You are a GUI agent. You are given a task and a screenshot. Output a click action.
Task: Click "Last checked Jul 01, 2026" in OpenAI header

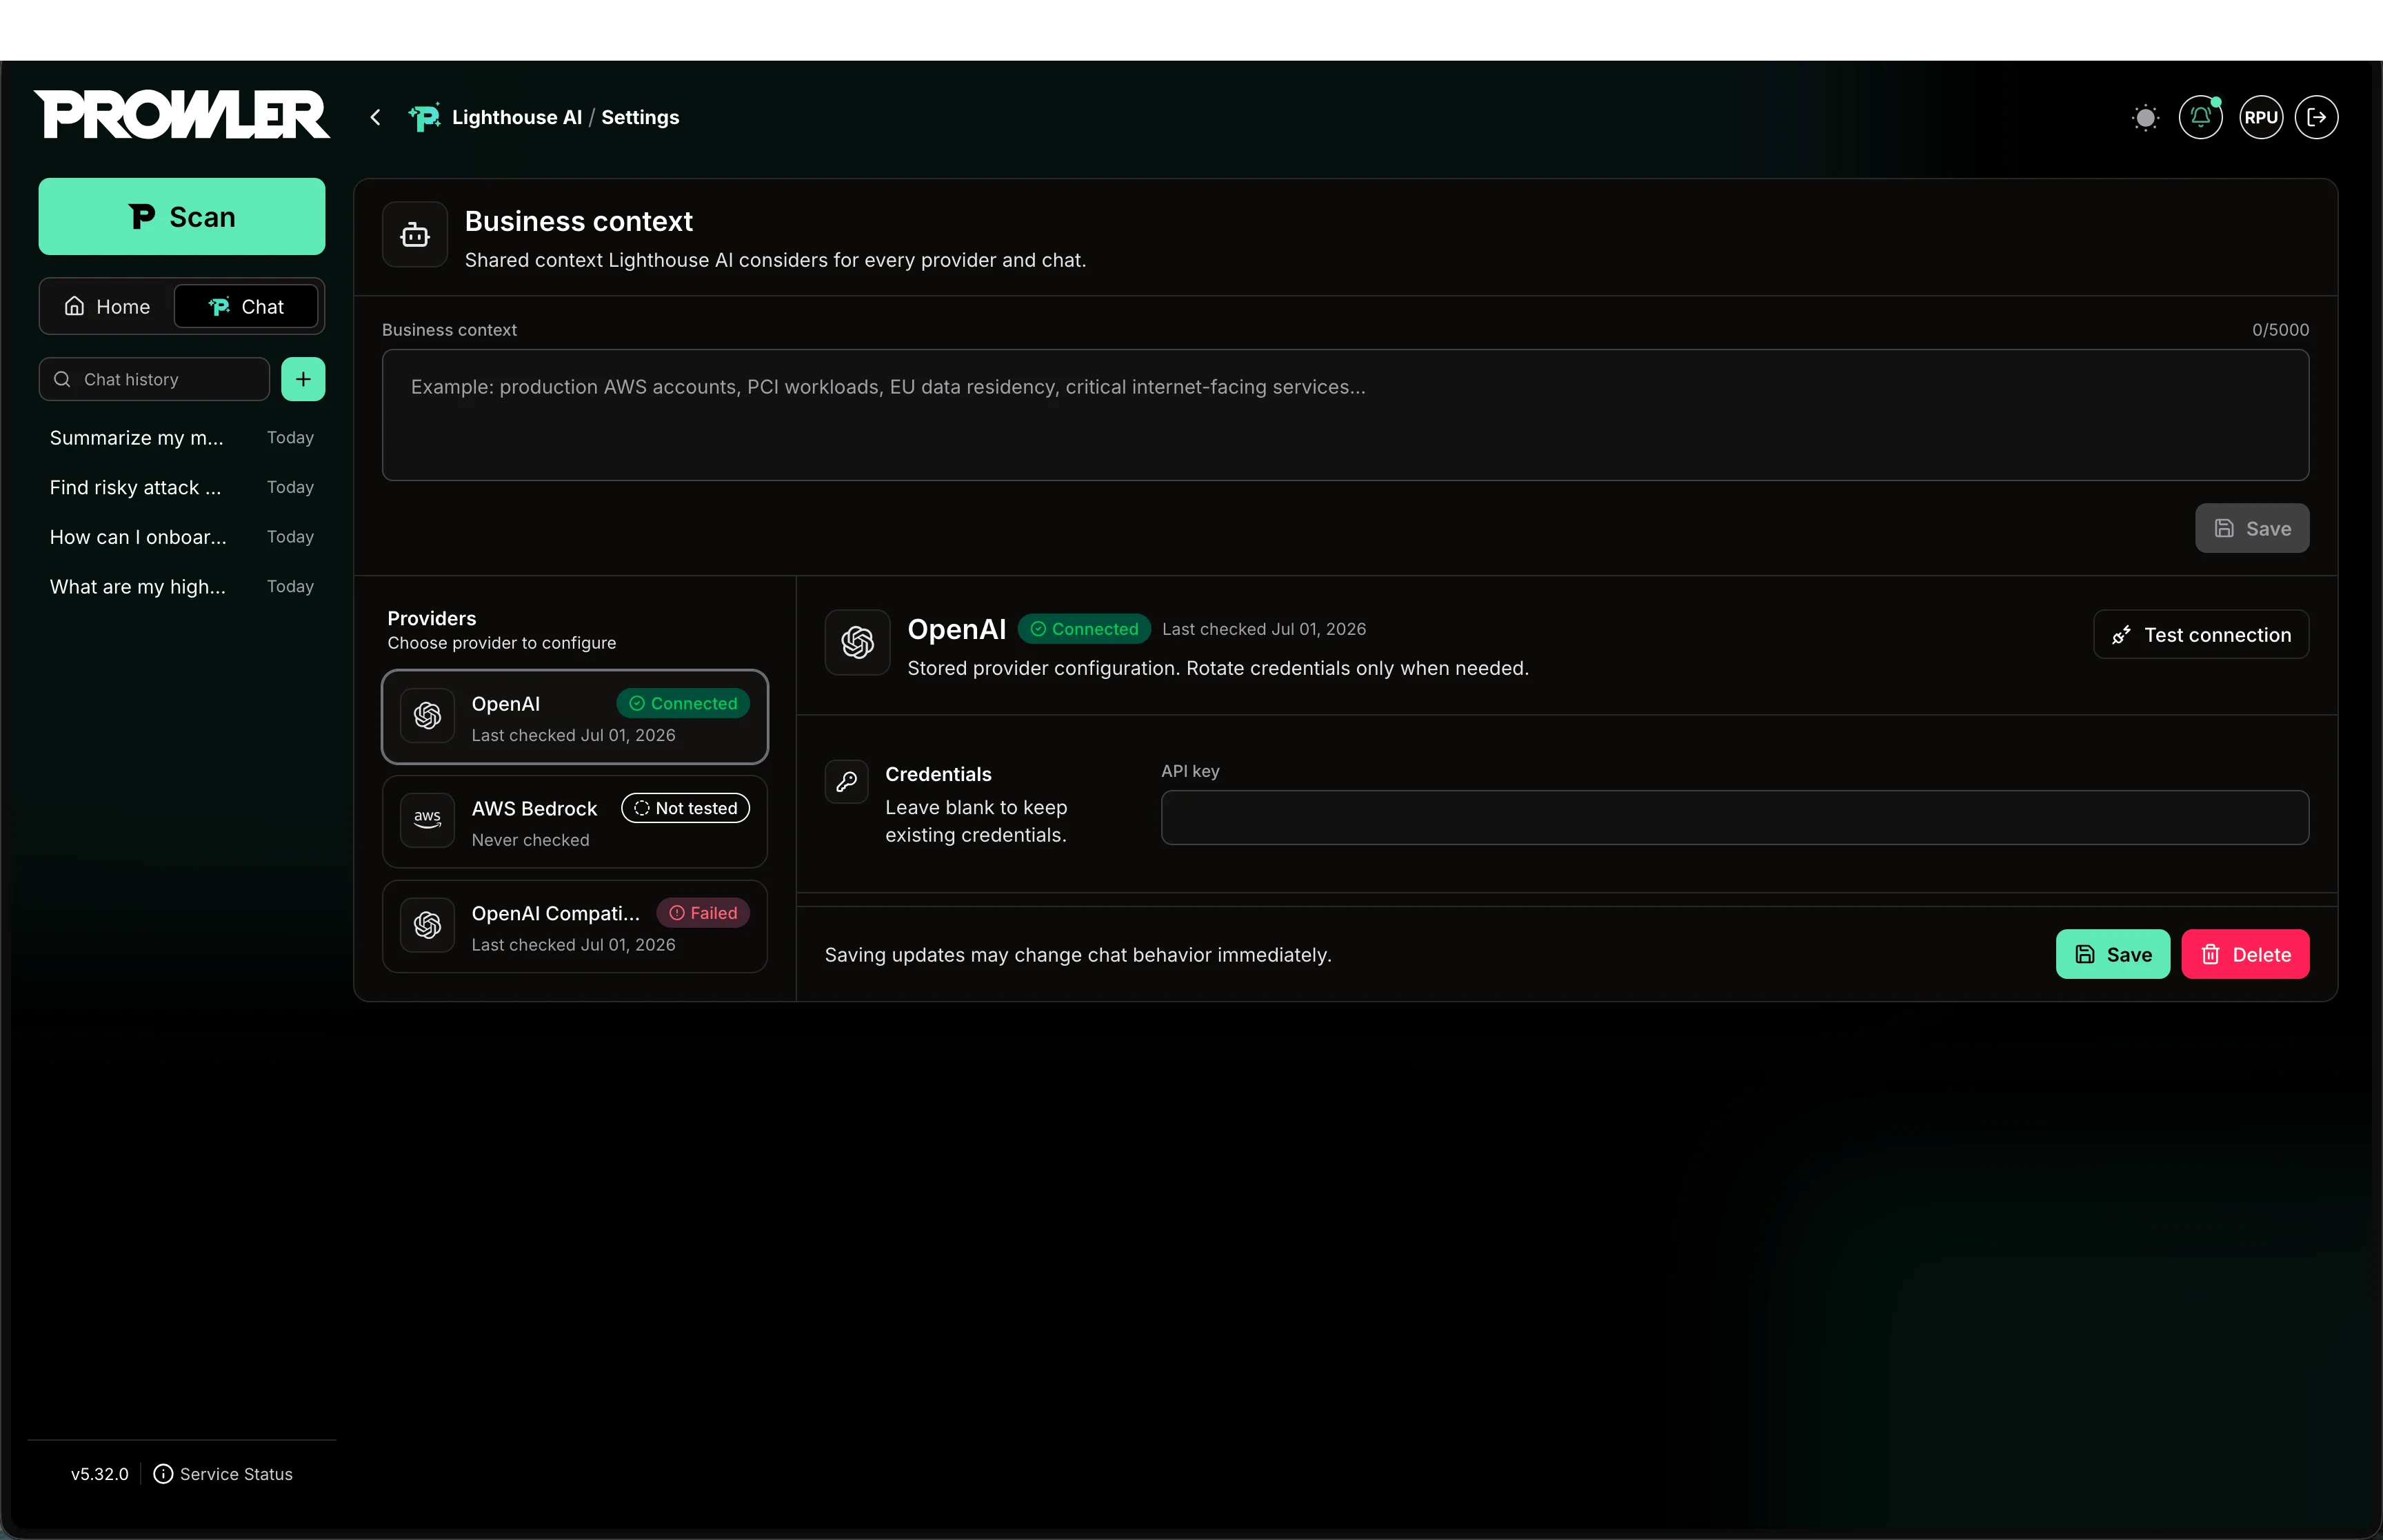point(1264,629)
